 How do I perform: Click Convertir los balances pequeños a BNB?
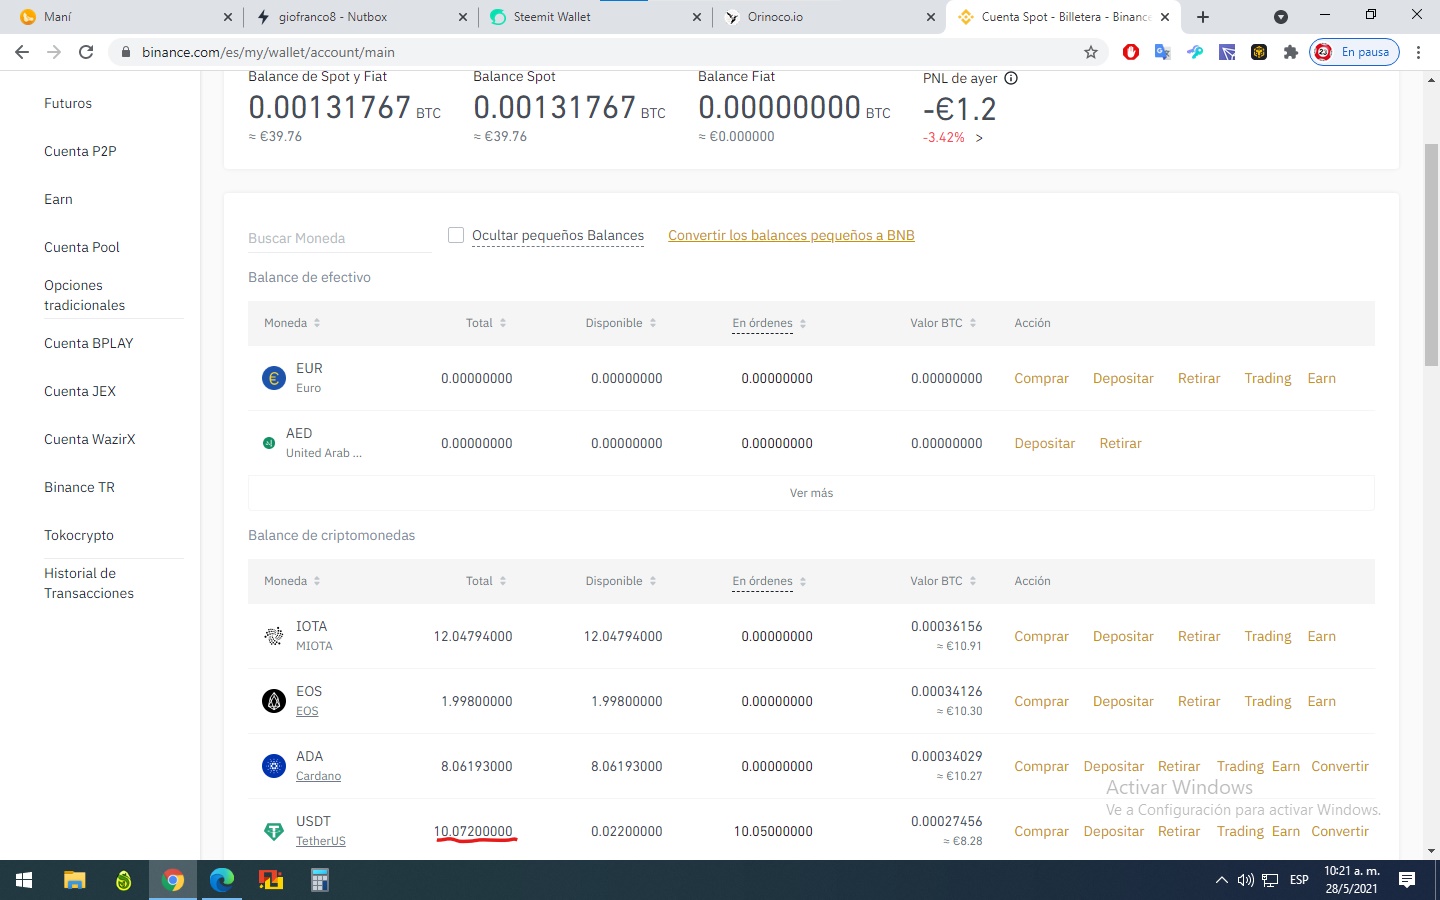(791, 235)
